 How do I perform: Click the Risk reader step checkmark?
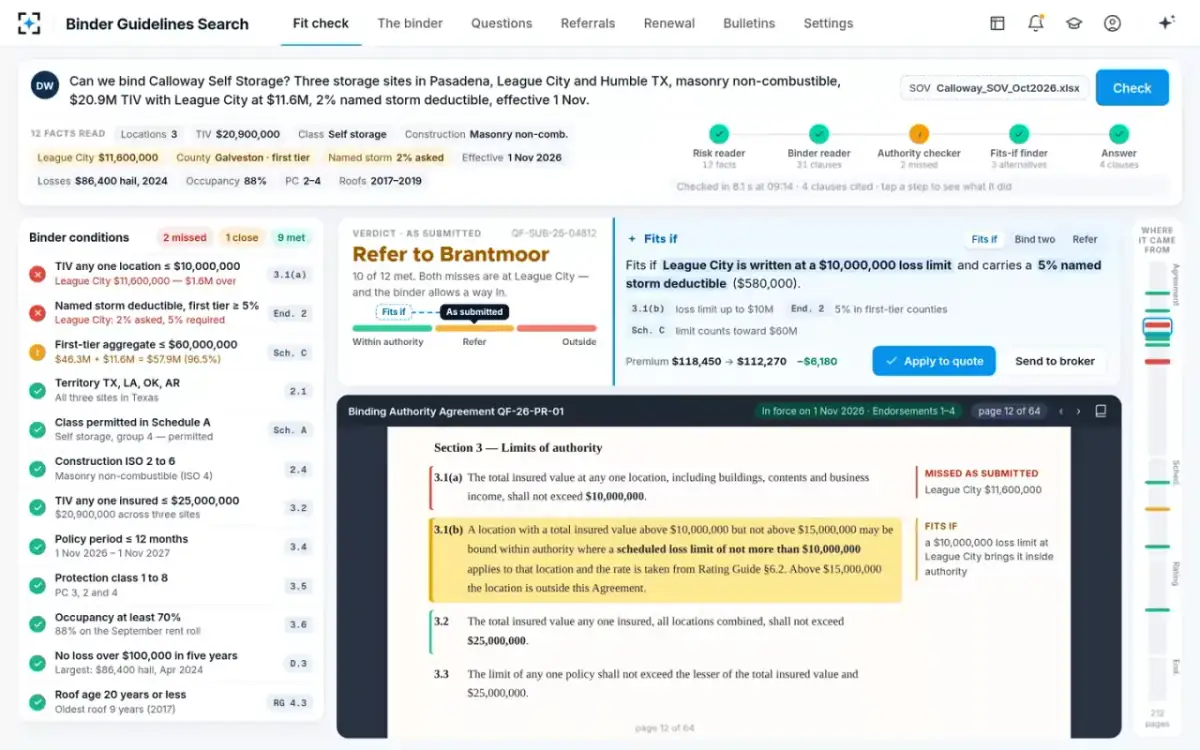click(x=718, y=133)
